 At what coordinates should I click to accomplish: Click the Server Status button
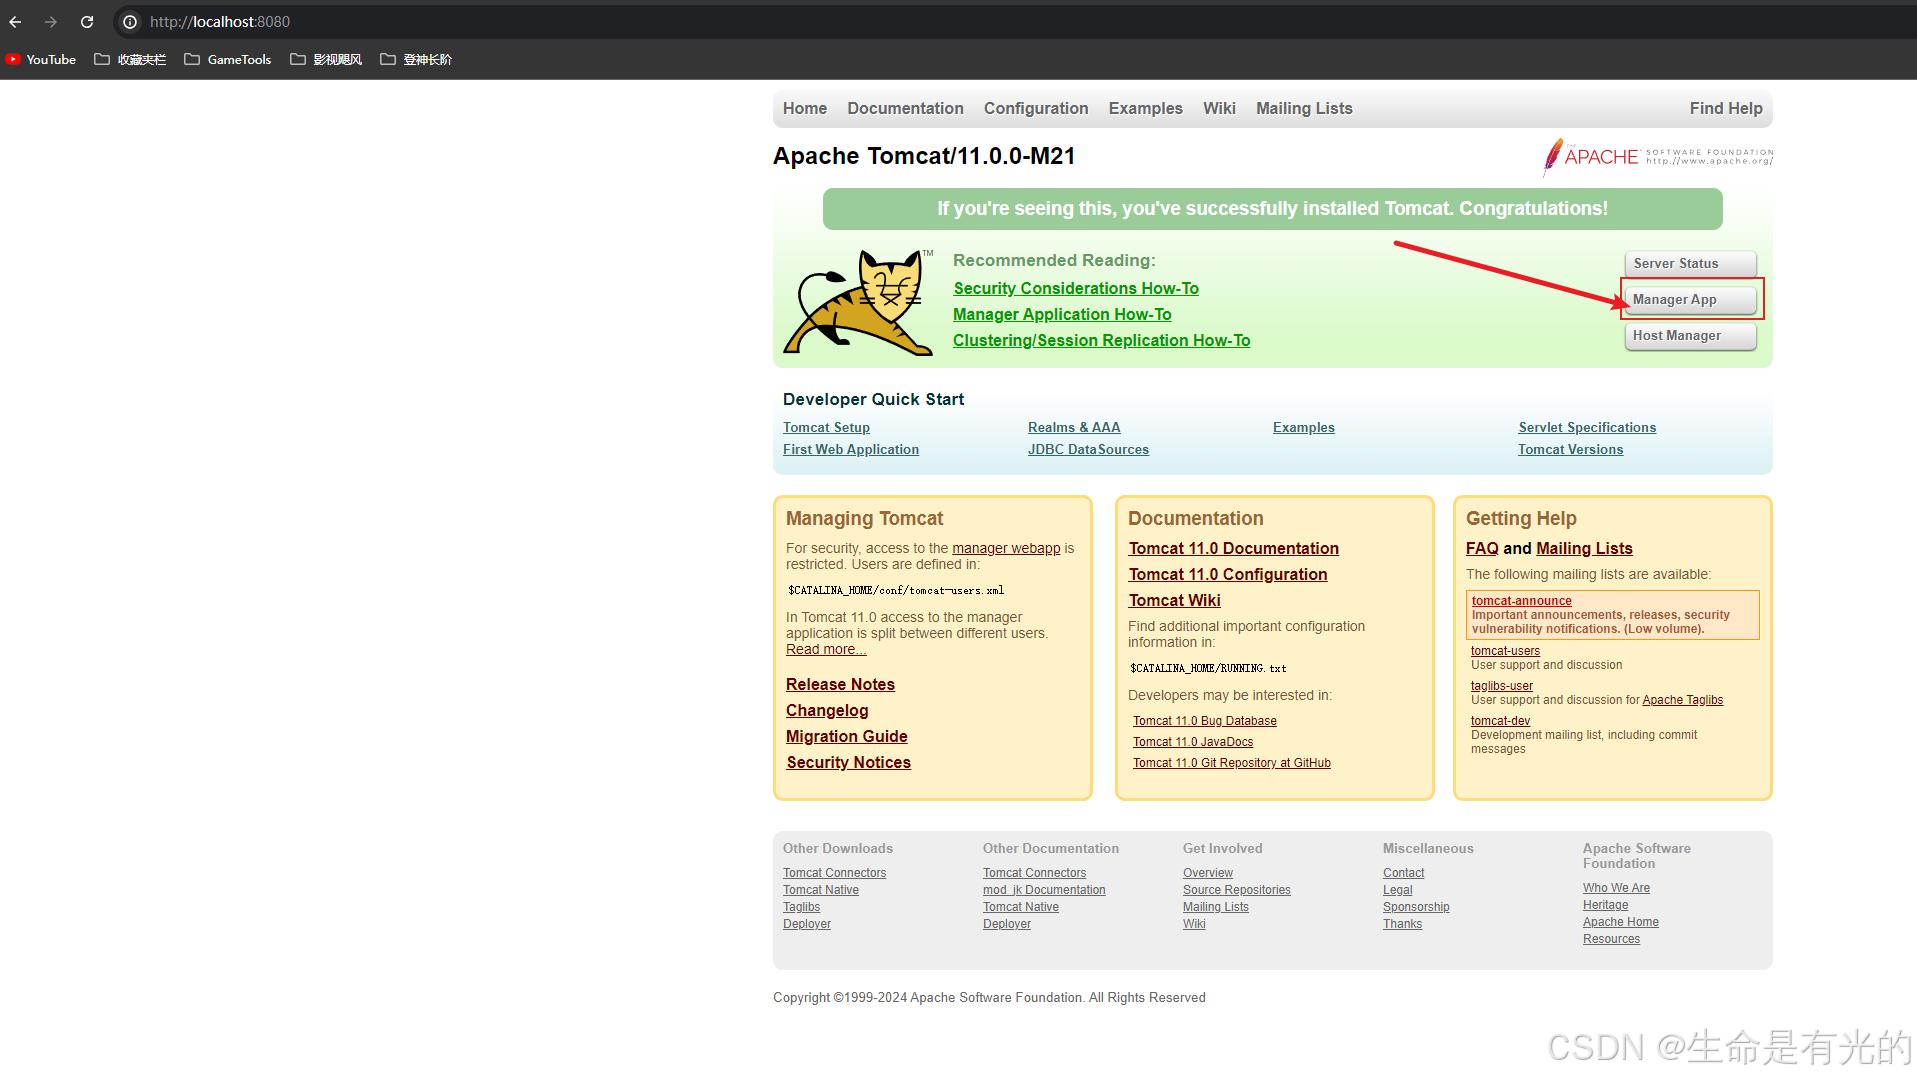[x=1690, y=264]
